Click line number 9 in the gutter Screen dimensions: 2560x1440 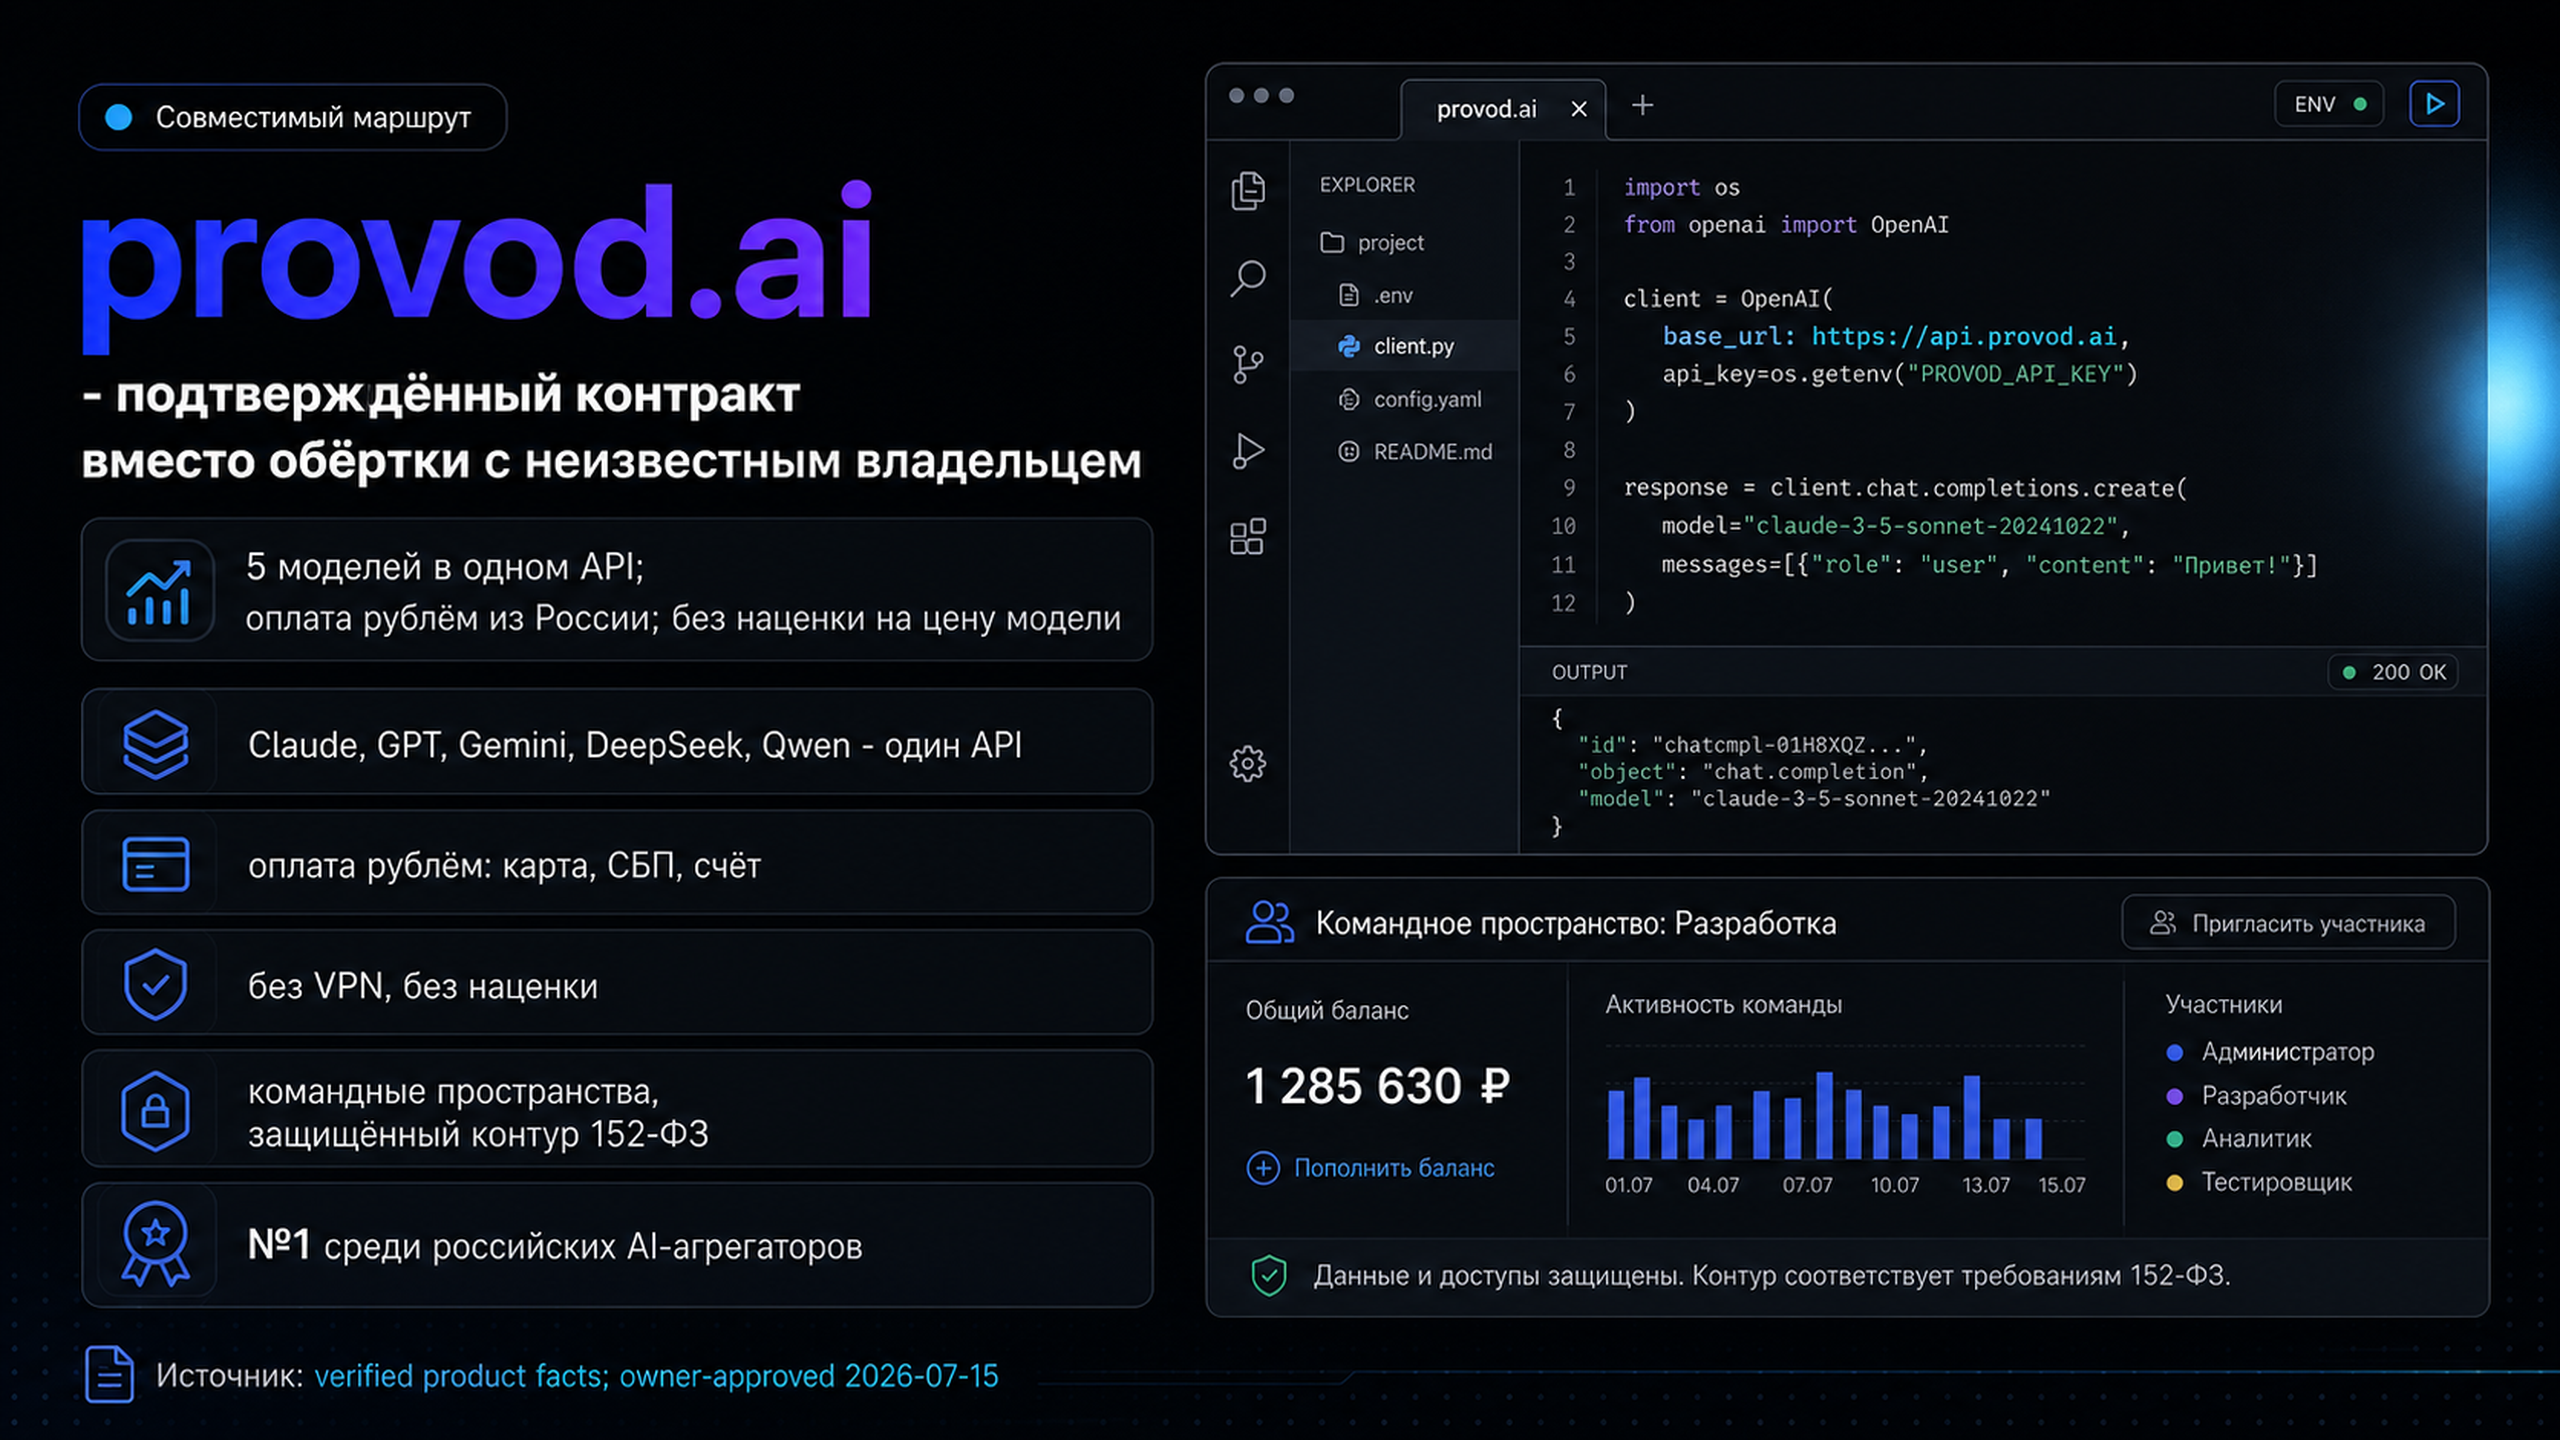(1569, 488)
